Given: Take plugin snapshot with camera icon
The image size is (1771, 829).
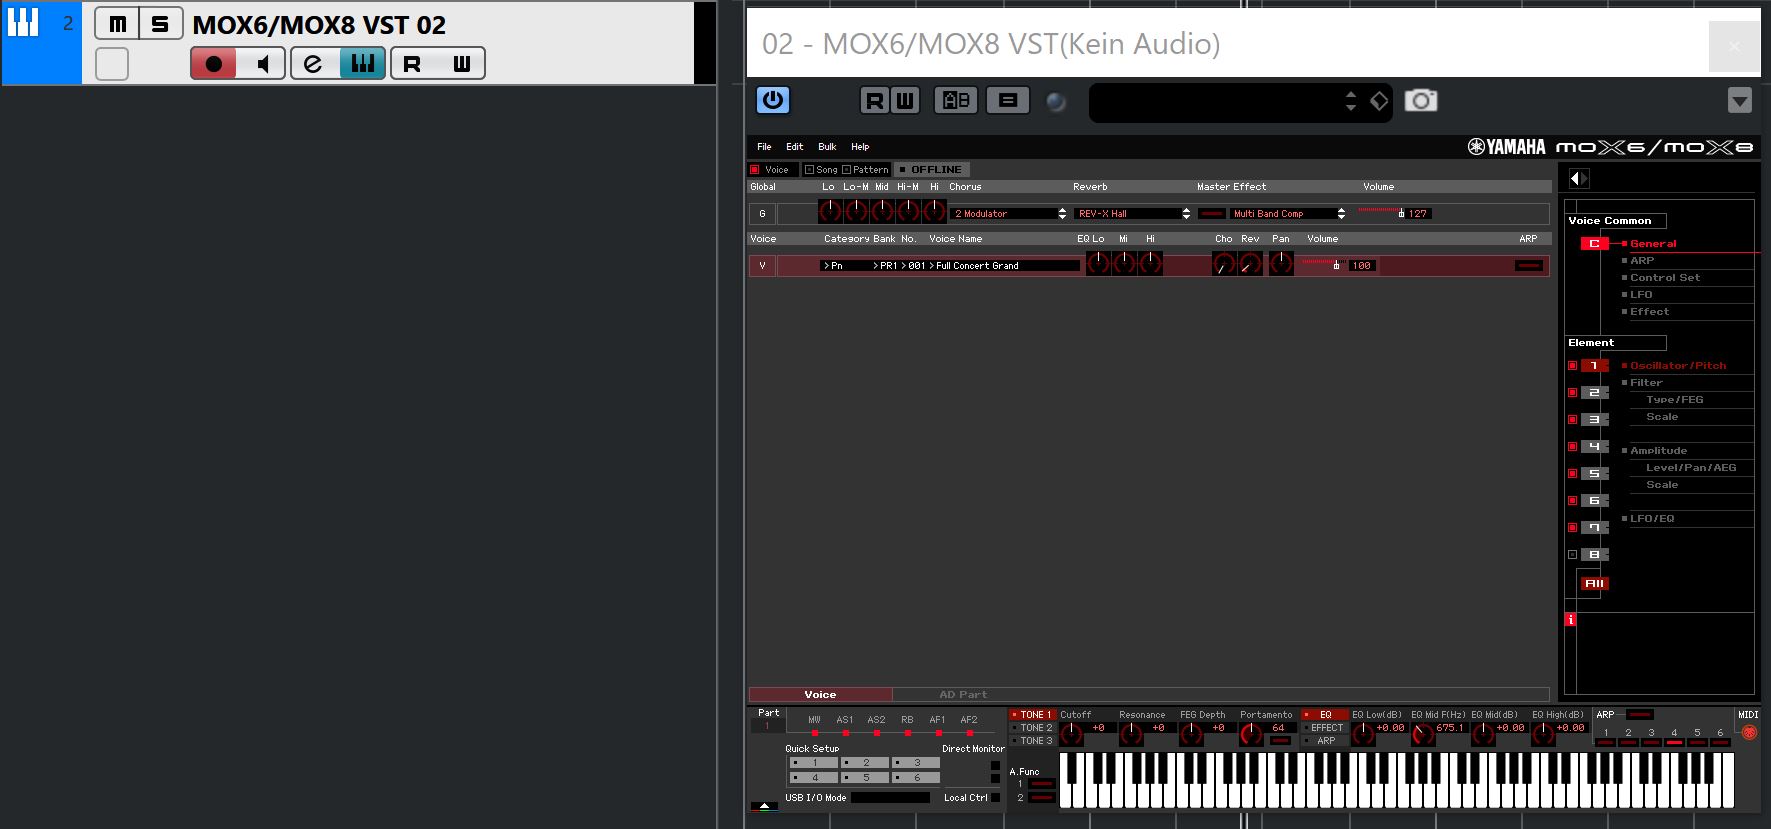Looking at the screenshot, I should pos(1420,100).
